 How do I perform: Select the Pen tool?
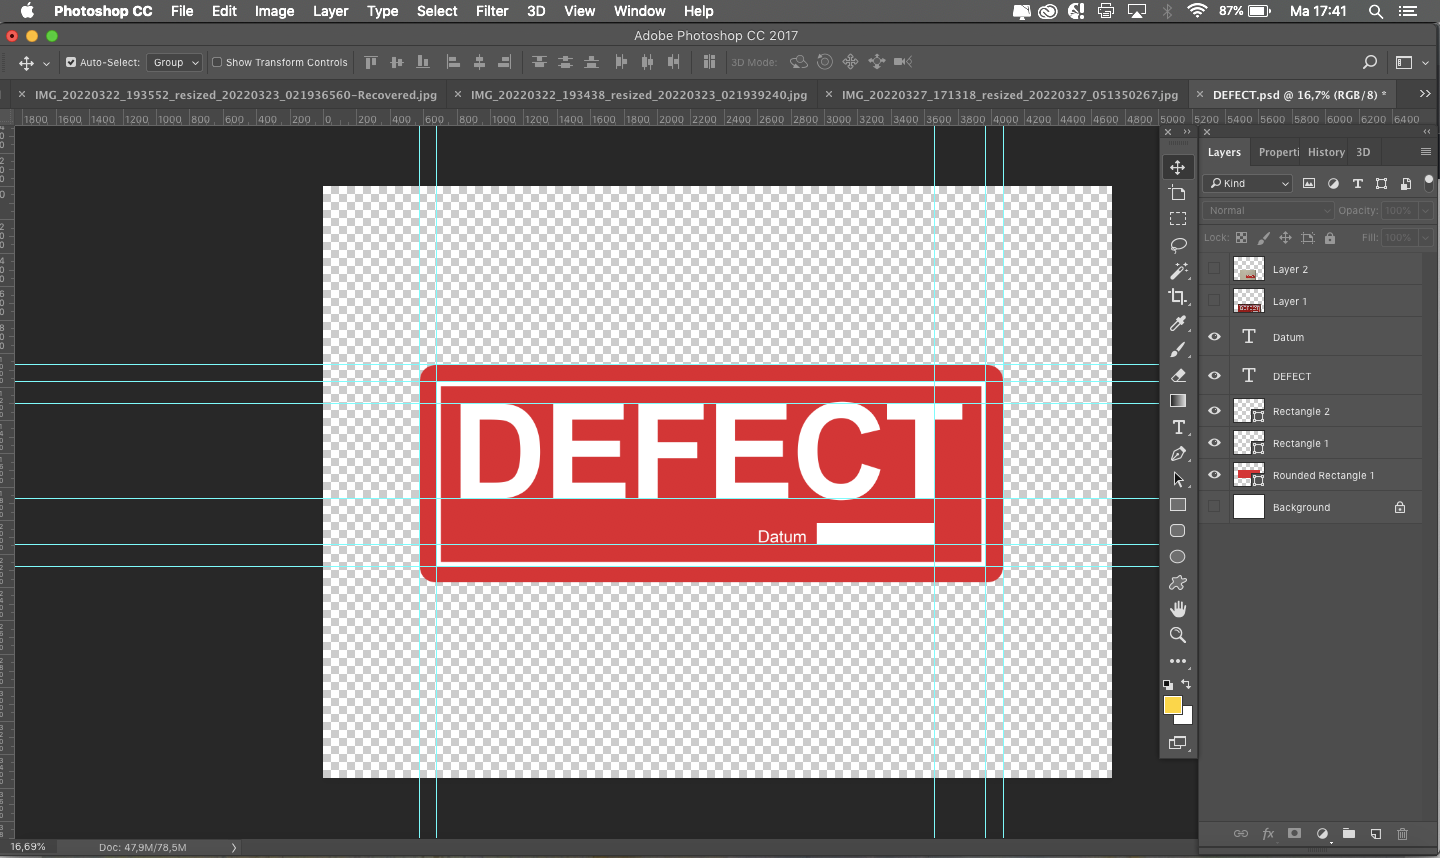click(x=1178, y=453)
